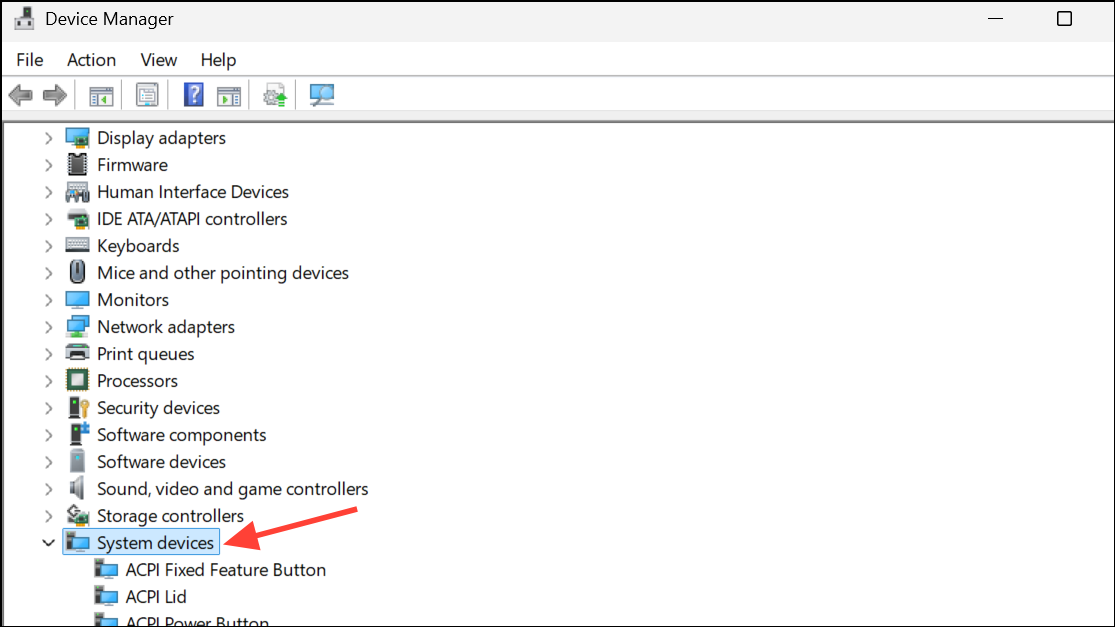Maximize the Device Manager window
1115x627 pixels.
tap(1064, 19)
